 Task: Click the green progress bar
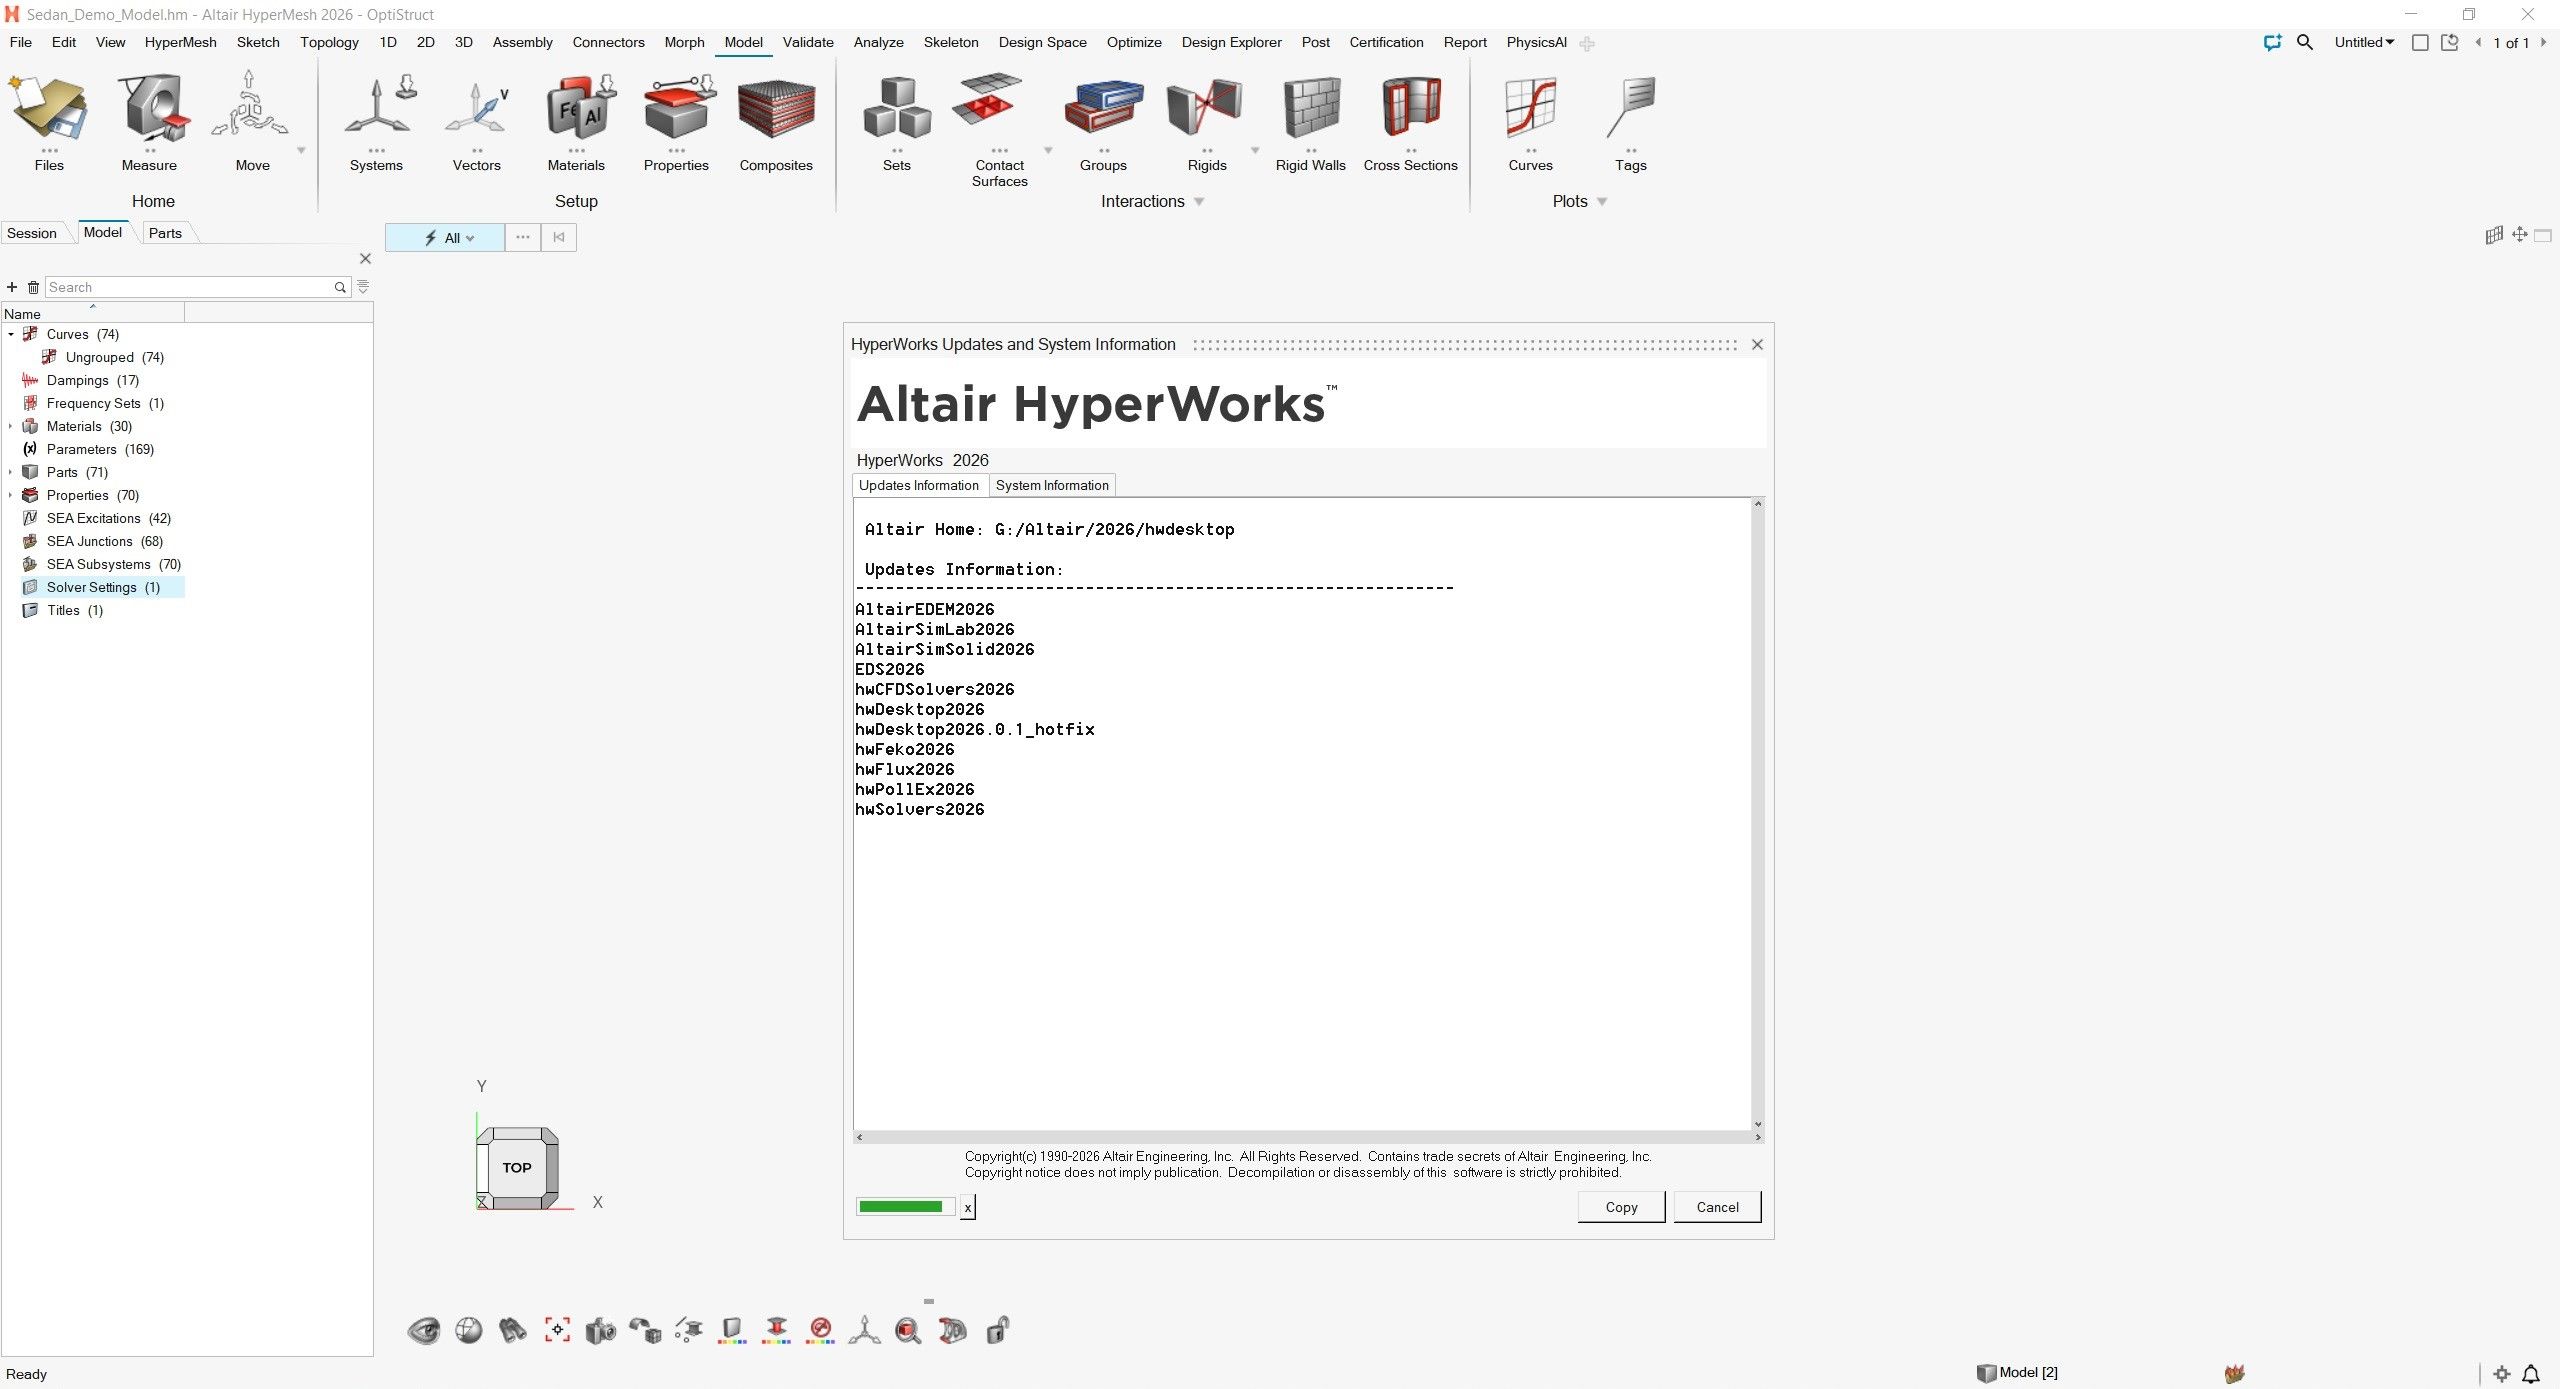(902, 1207)
